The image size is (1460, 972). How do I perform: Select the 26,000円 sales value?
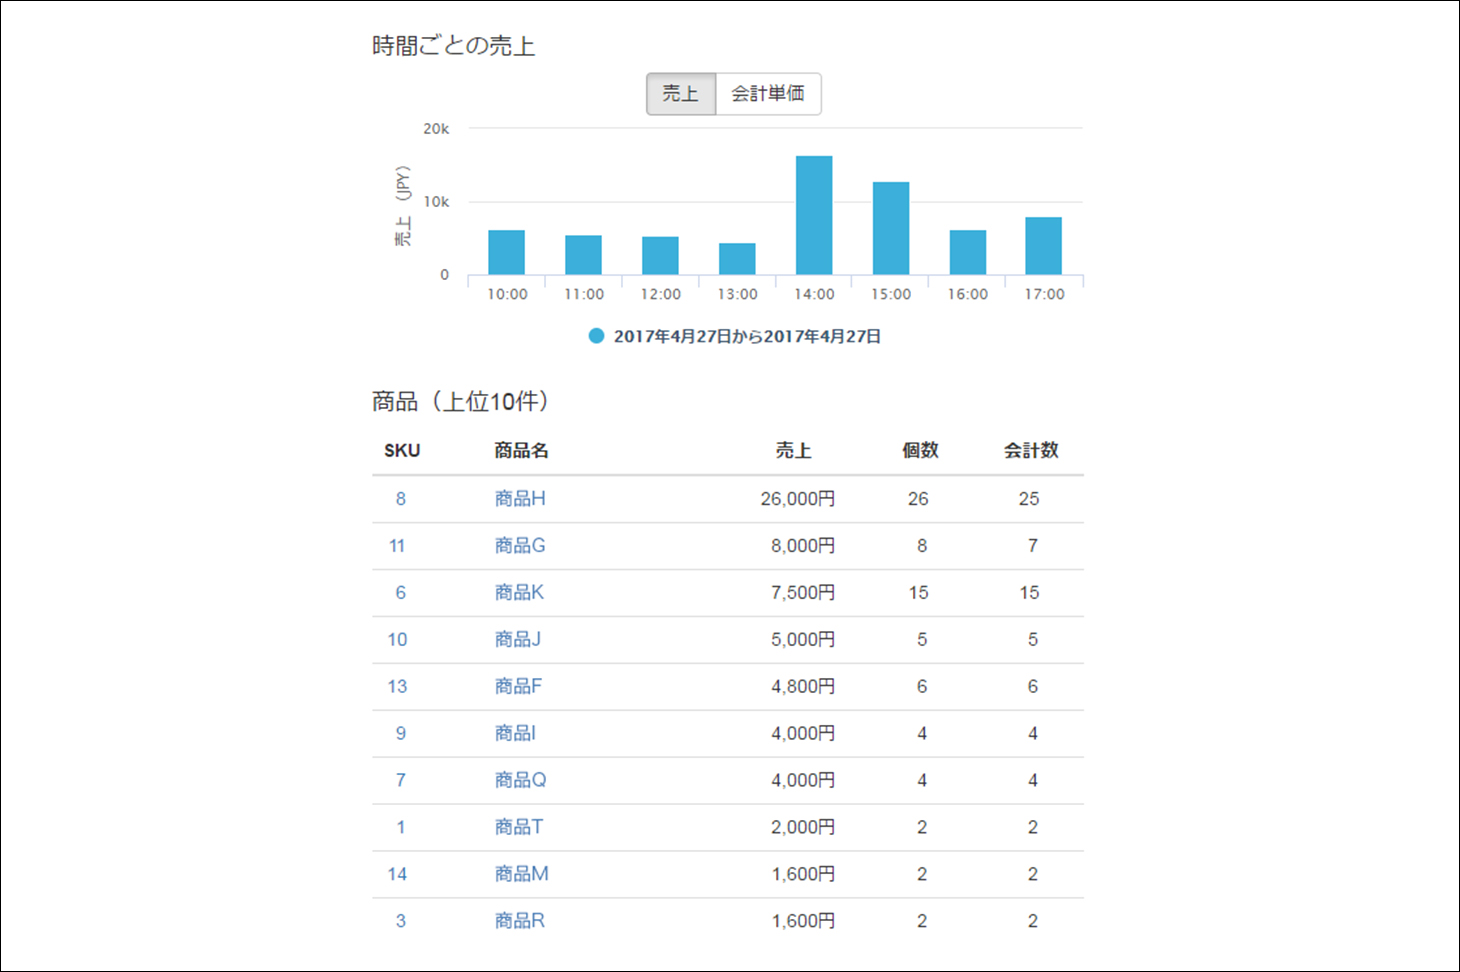tap(798, 499)
